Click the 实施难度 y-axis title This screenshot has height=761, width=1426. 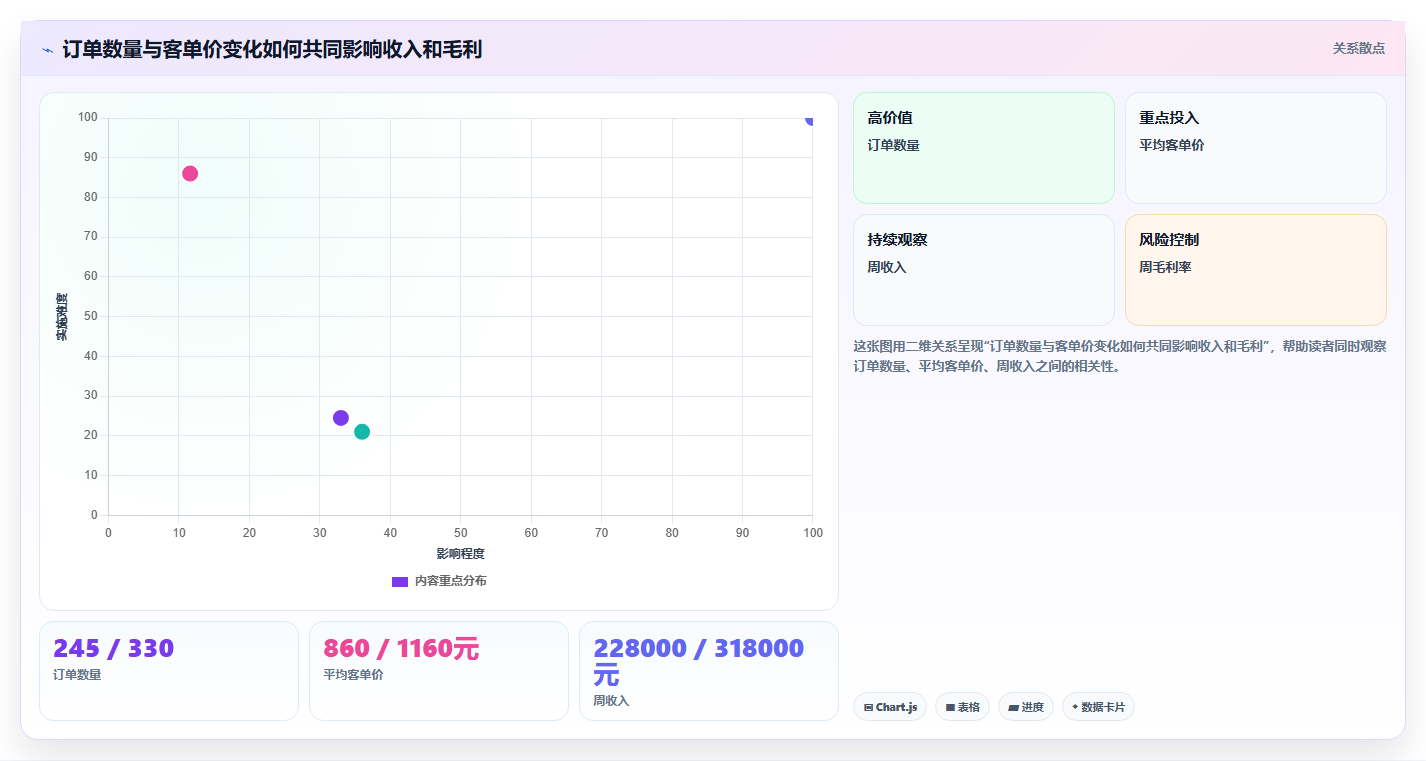click(x=61, y=317)
